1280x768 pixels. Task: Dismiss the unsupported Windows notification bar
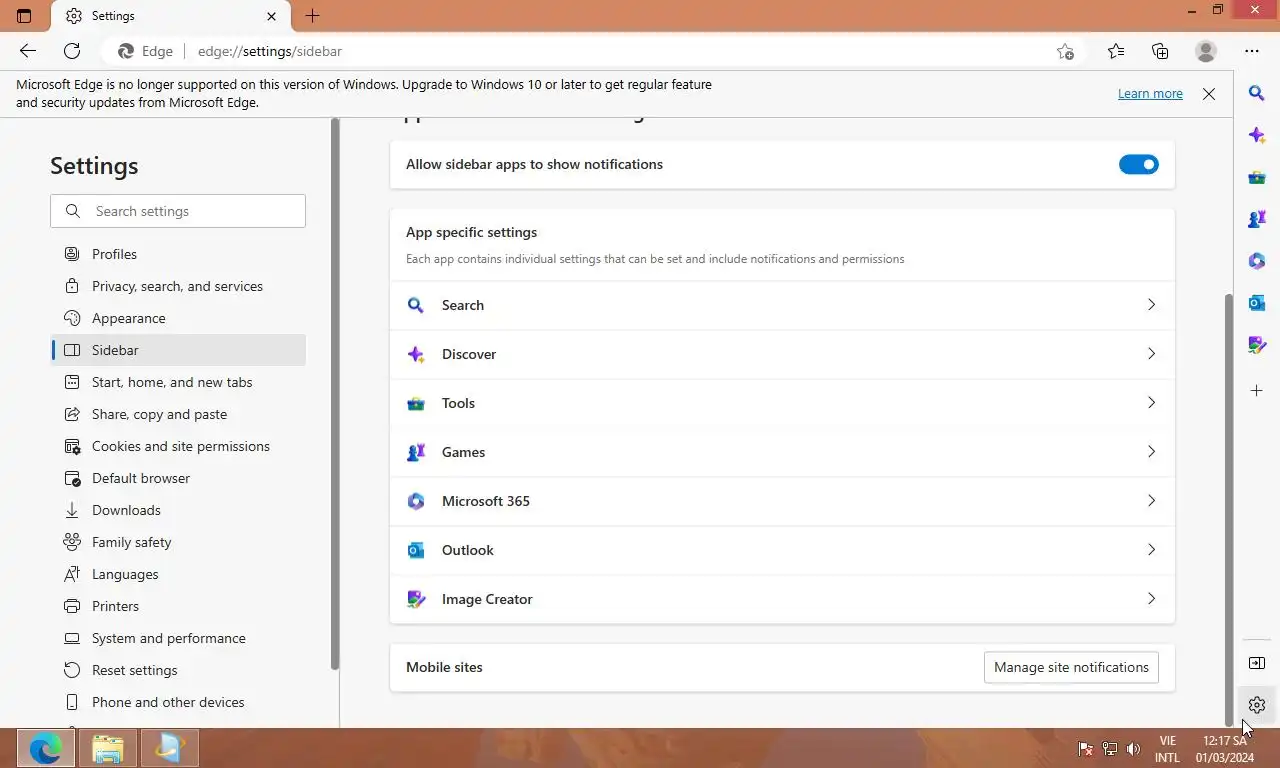[1209, 94]
